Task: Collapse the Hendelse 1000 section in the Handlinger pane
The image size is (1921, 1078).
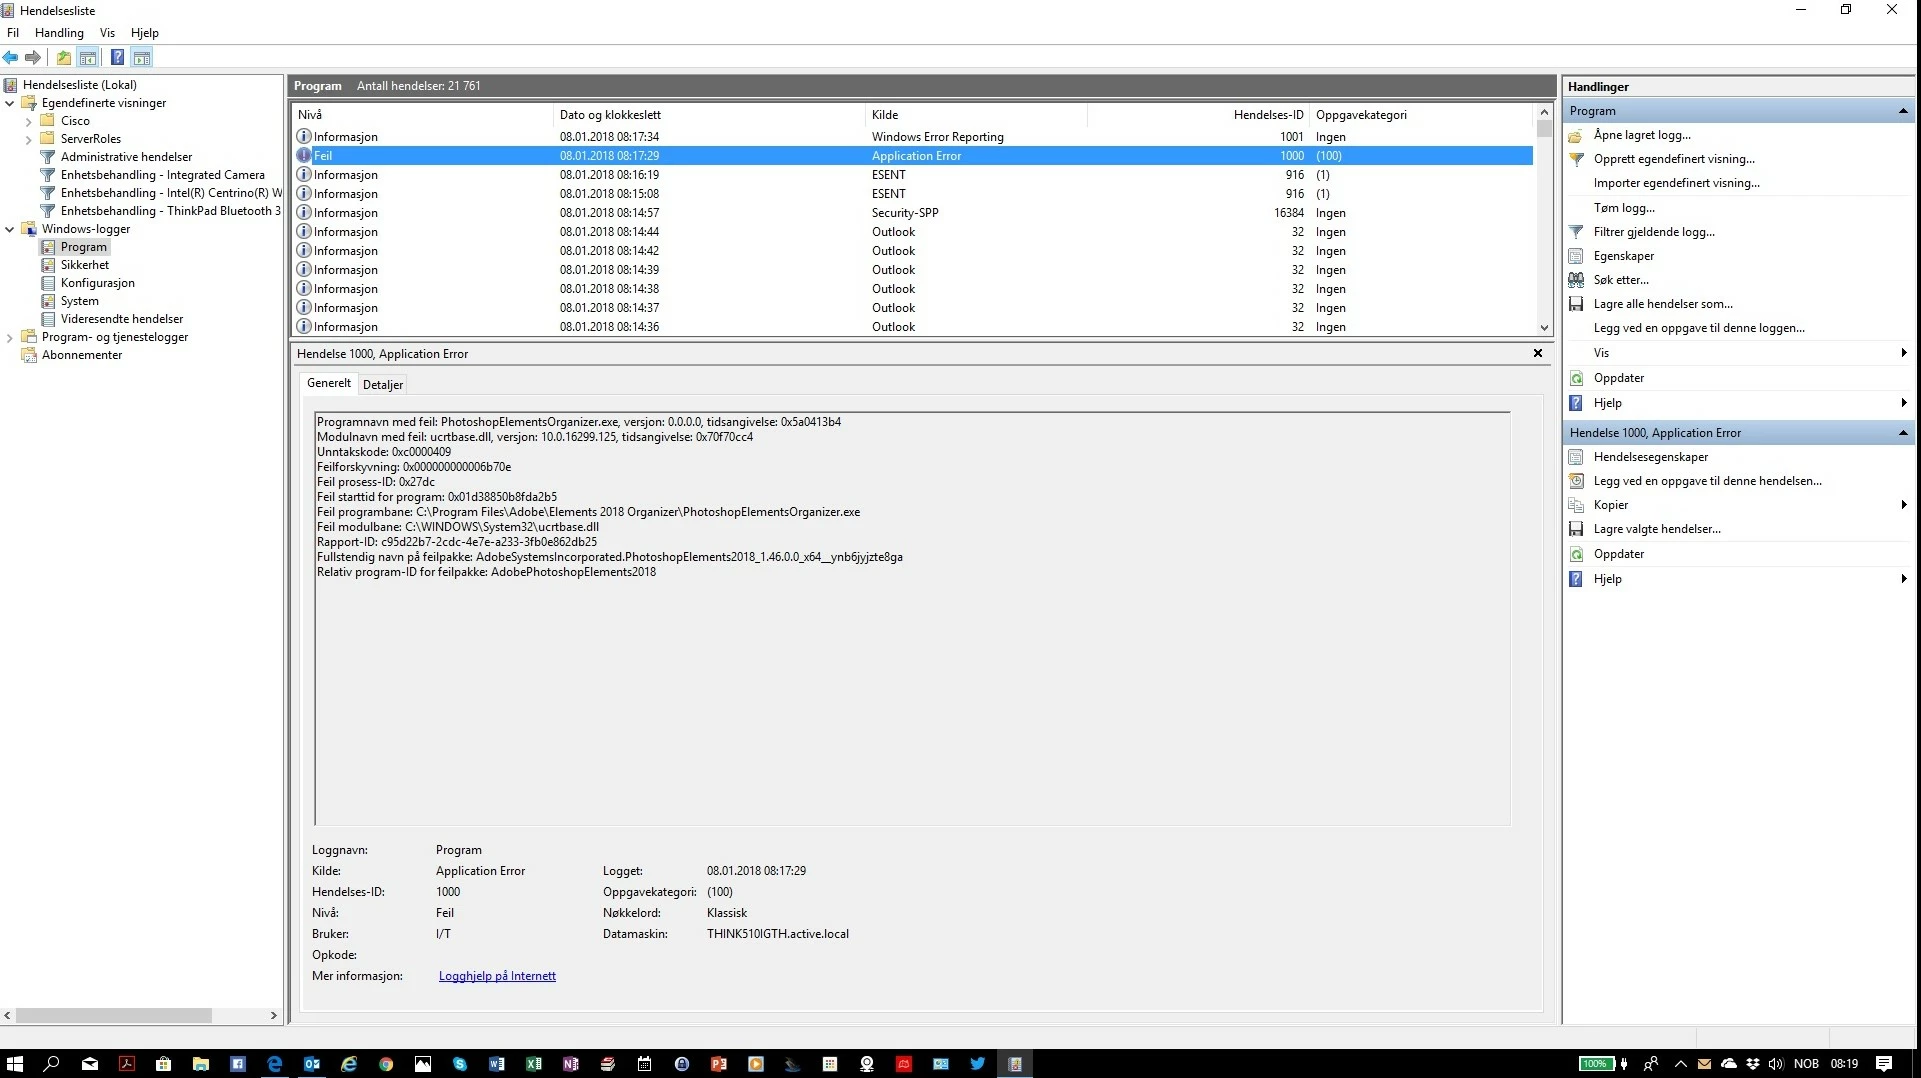Action: pyautogui.click(x=1903, y=433)
